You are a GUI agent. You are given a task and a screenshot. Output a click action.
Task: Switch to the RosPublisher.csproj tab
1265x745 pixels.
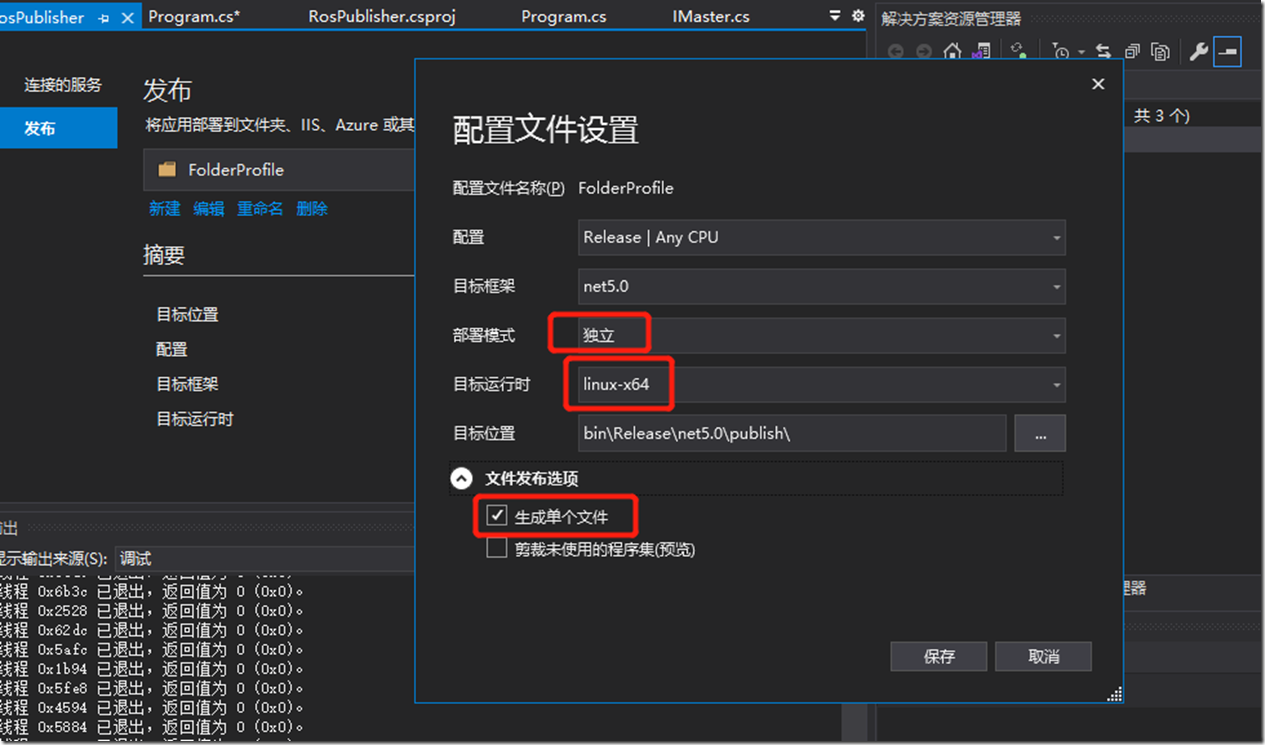pos(382,16)
